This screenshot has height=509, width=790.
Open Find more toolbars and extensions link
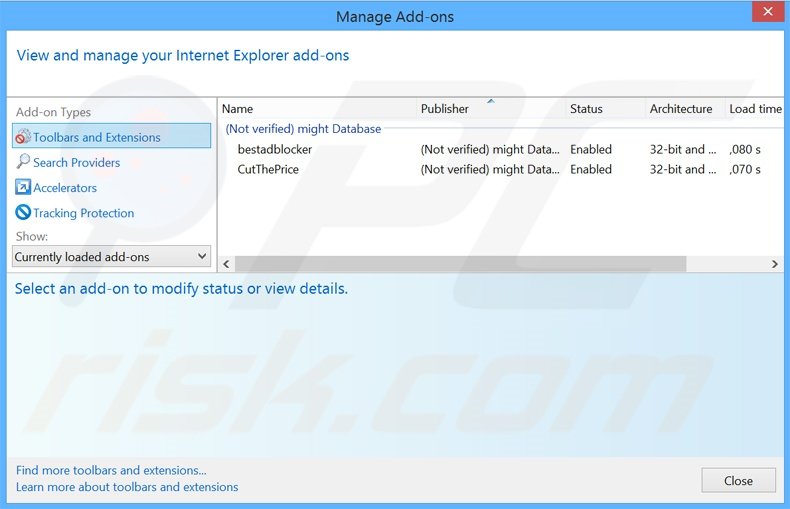(111, 470)
